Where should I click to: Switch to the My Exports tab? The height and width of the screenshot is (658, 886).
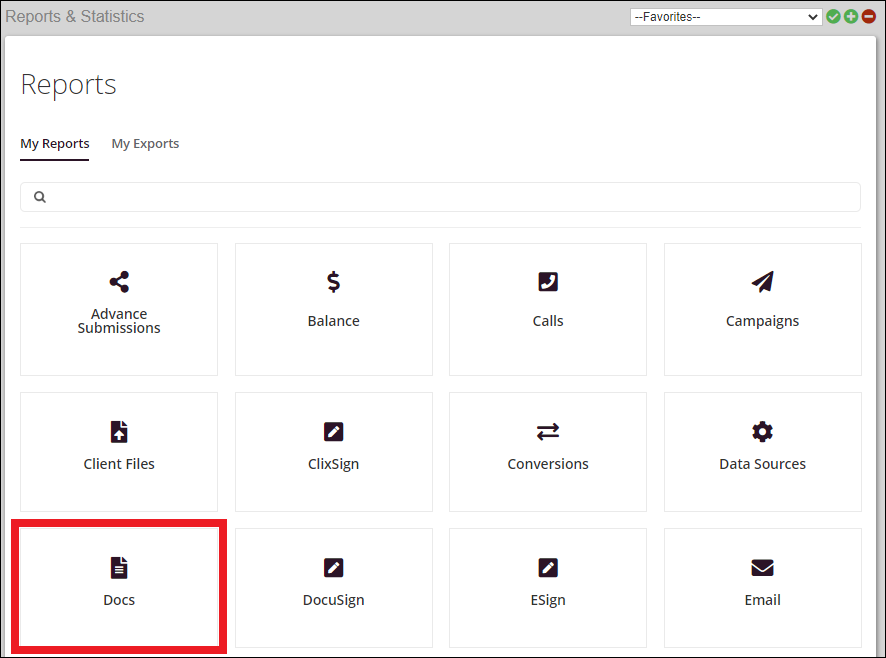pyautogui.click(x=145, y=143)
